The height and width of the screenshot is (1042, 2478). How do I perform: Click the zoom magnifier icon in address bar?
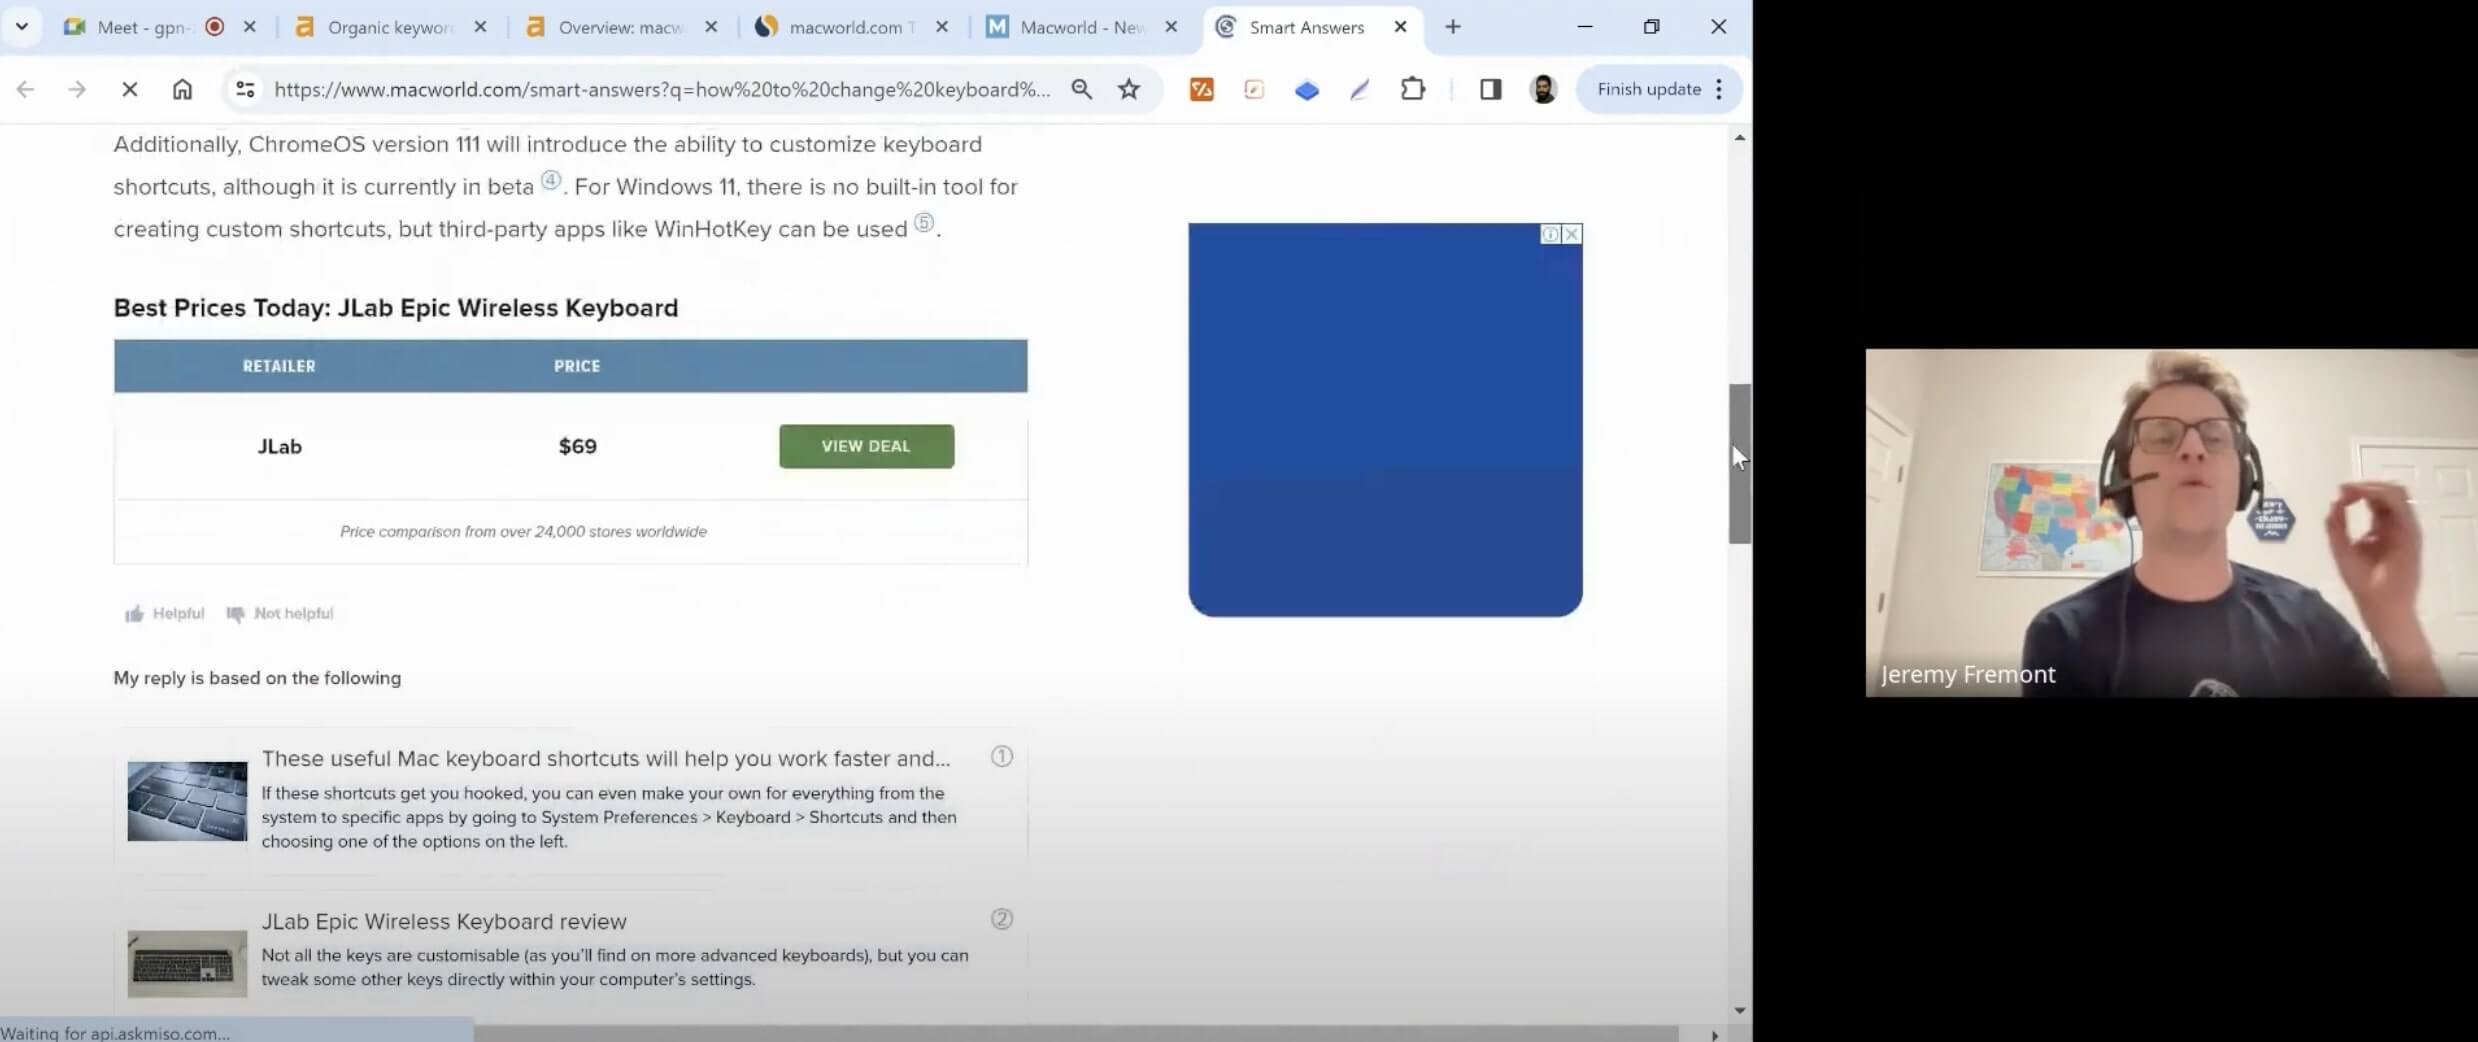pyautogui.click(x=1081, y=89)
